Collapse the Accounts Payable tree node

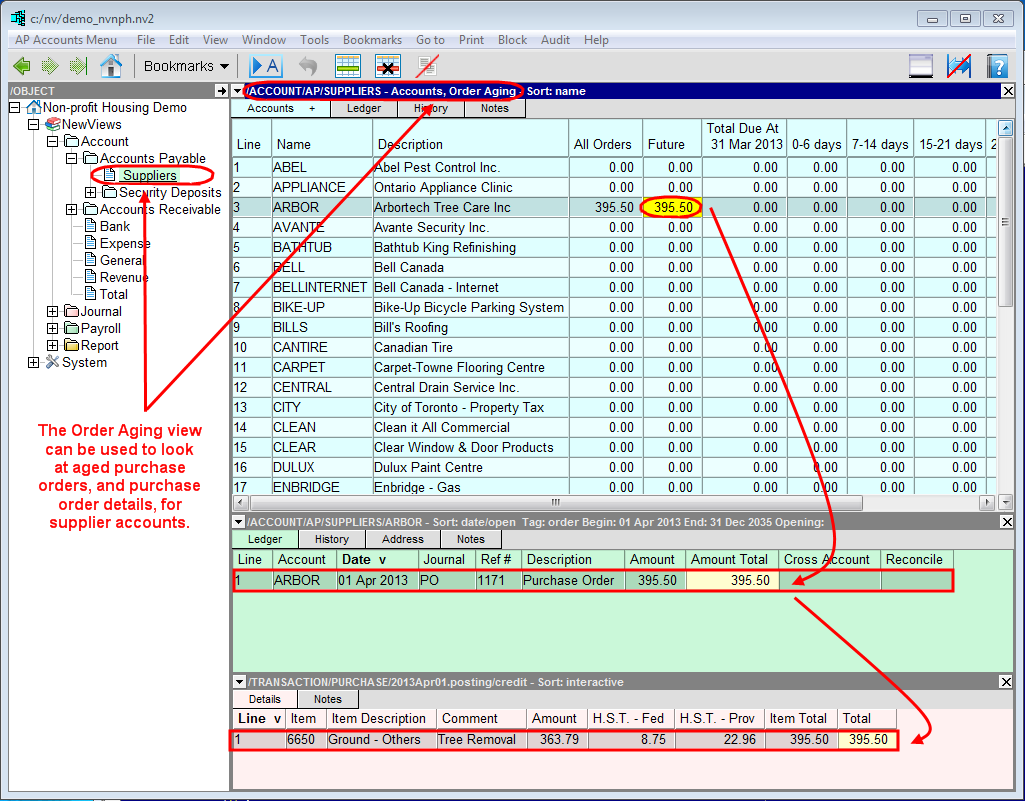pos(72,159)
